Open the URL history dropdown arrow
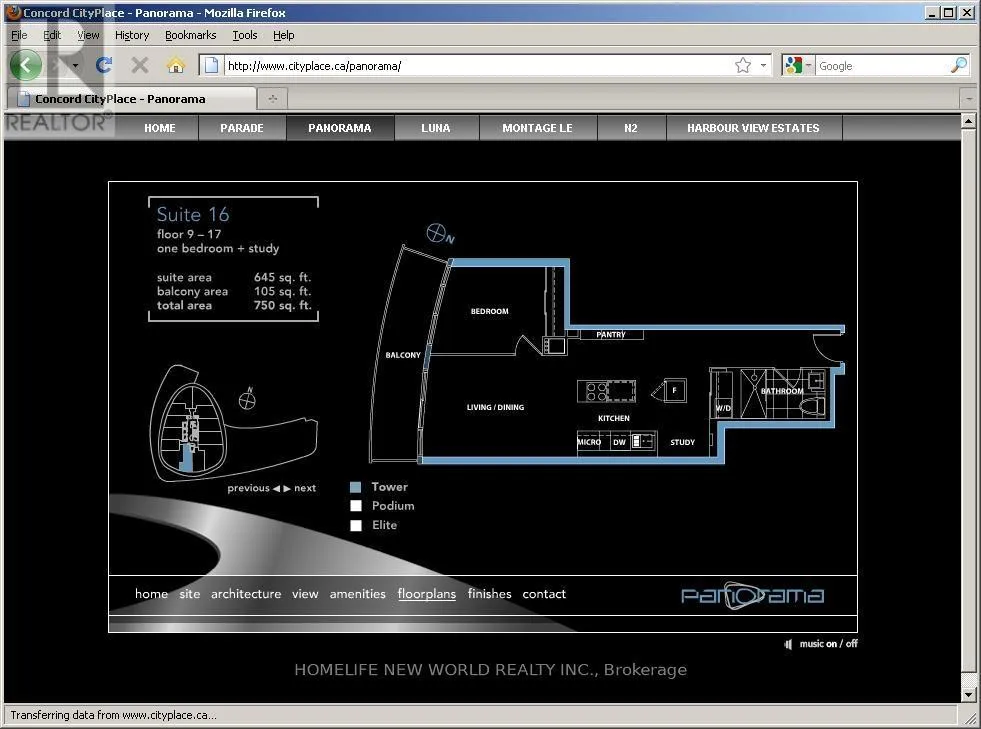The height and width of the screenshot is (729, 981). pos(763,66)
